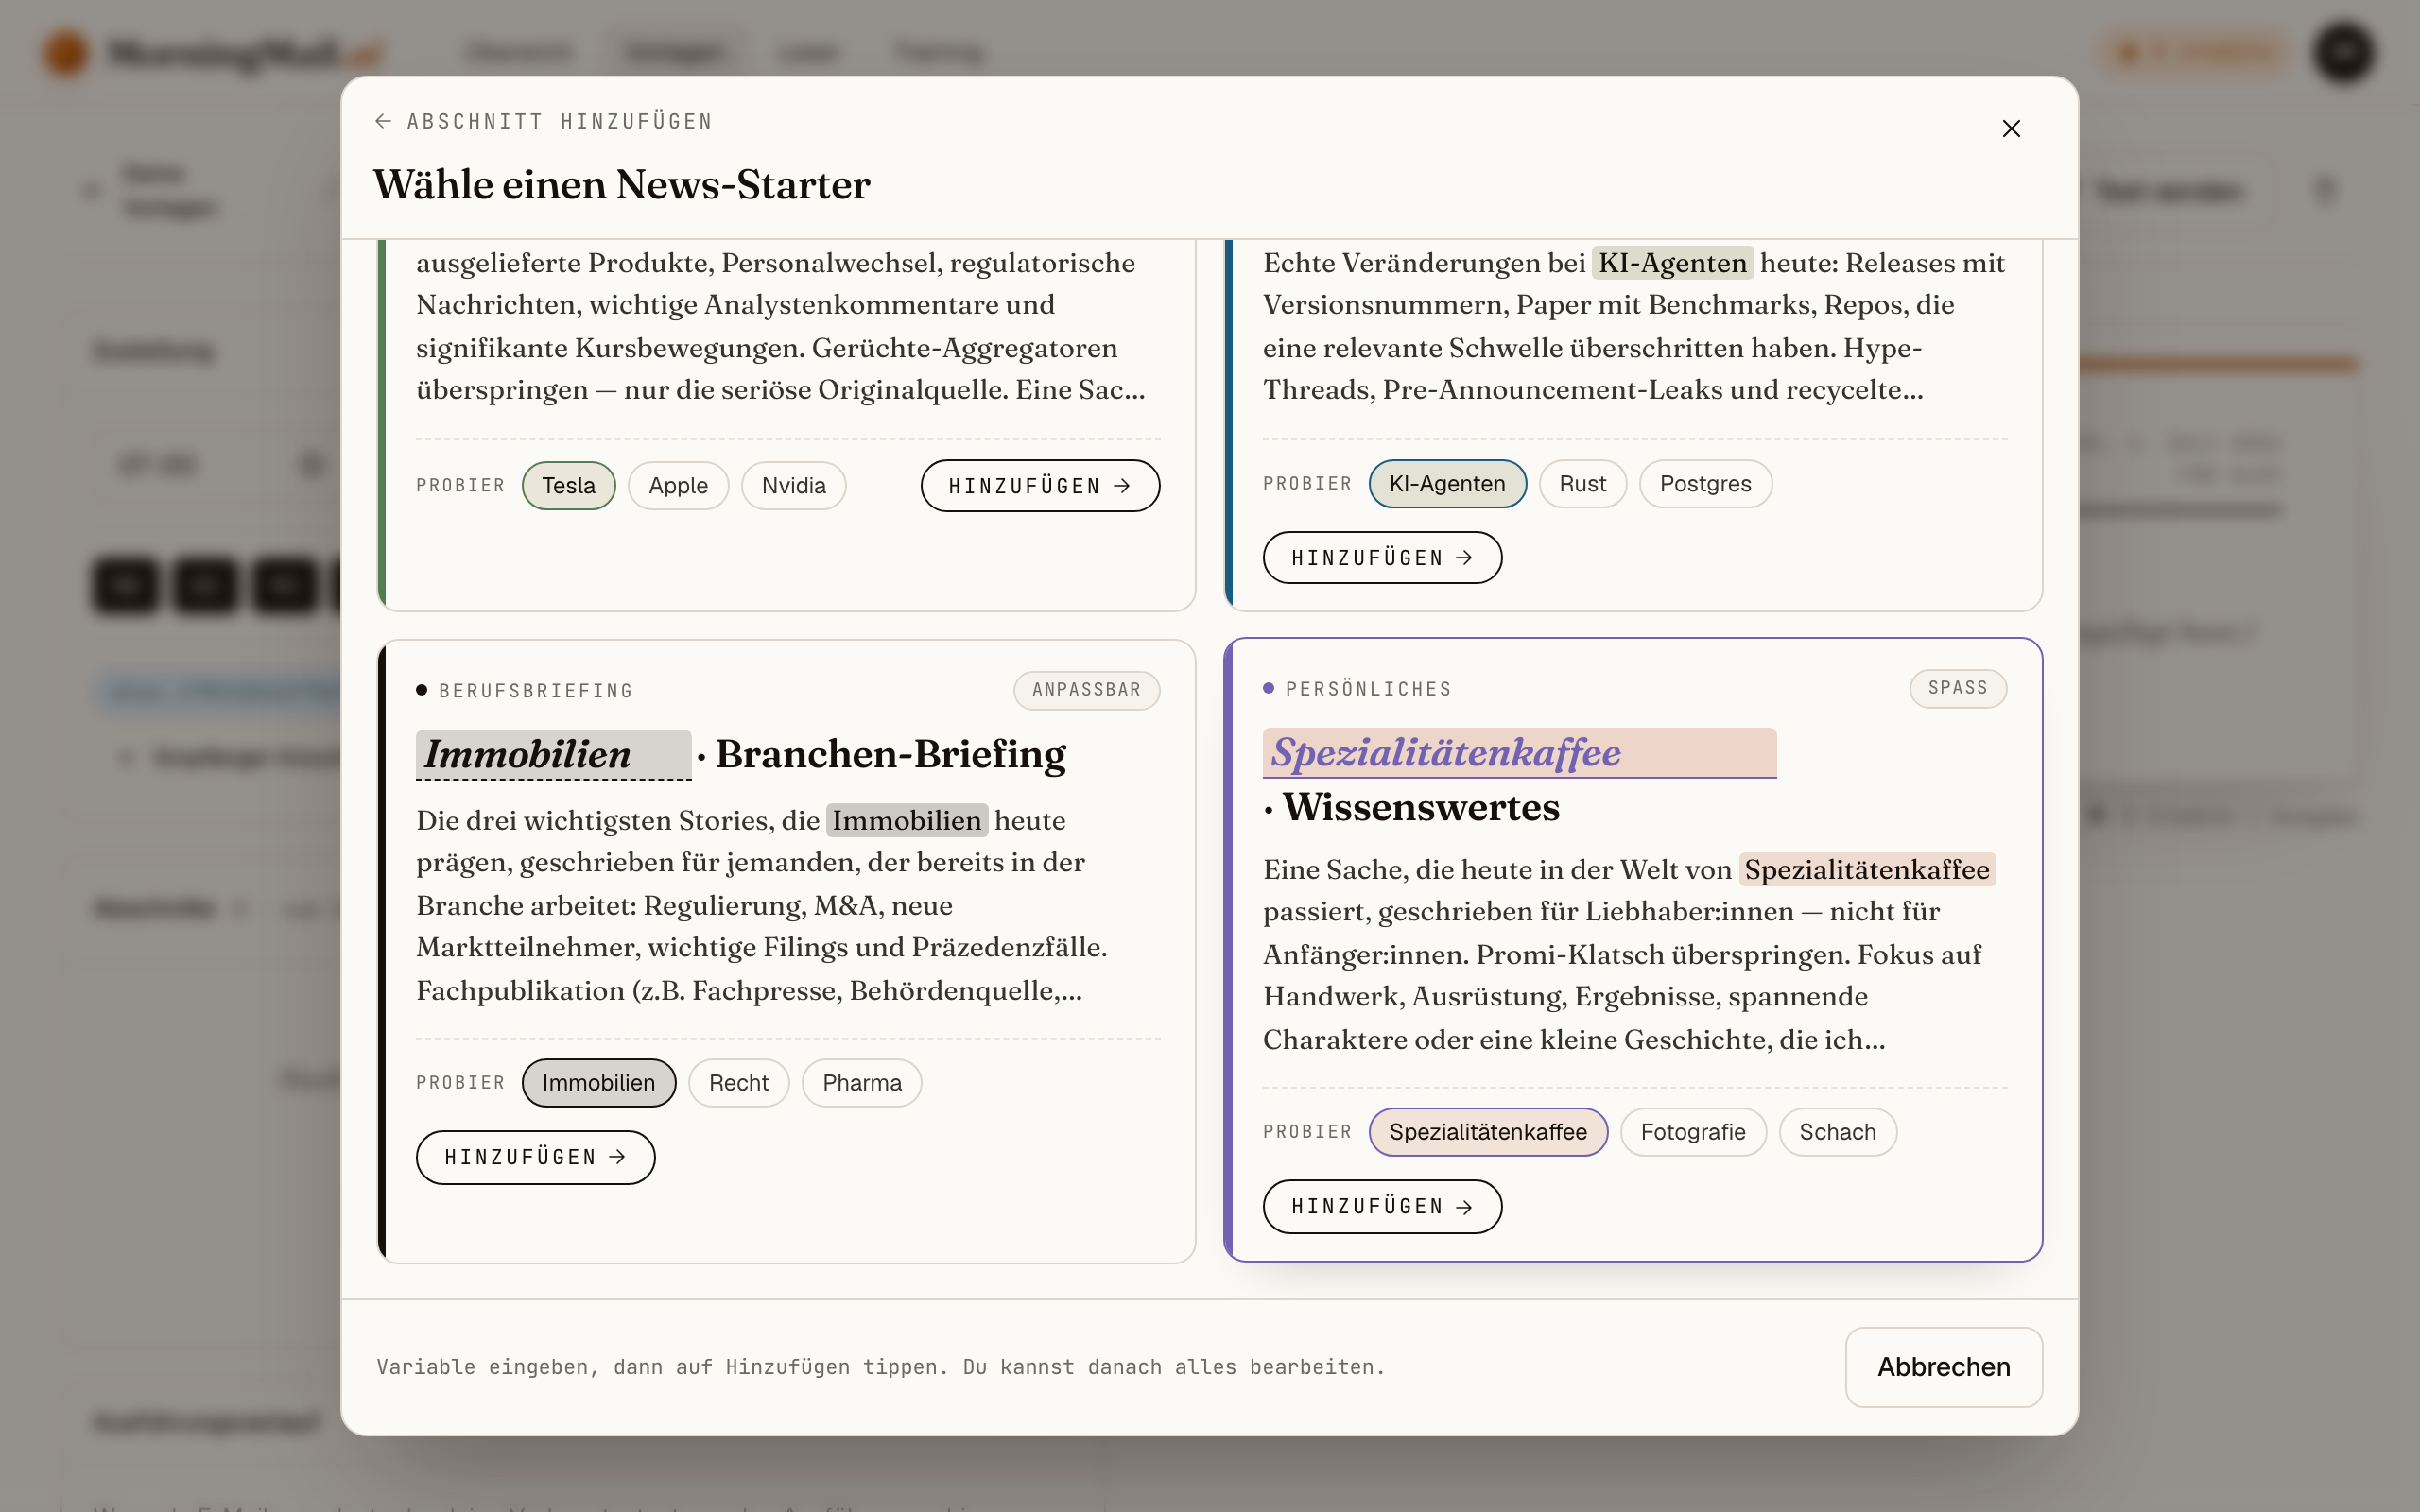Click the Anpassbar badge on Berufsbriefing card
Viewport: 2420px width, 1512px height.
1086,690
